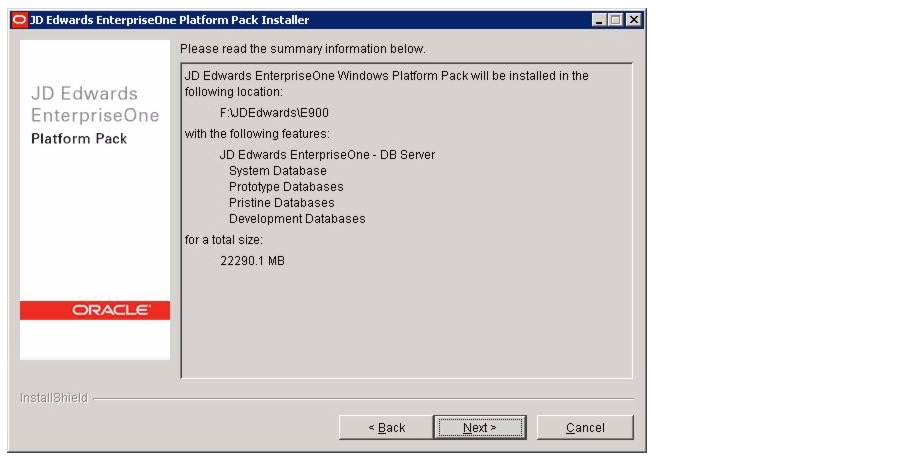The image size is (900, 462).
Task: Minimize the installer window
Action: [x=599, y=20]
